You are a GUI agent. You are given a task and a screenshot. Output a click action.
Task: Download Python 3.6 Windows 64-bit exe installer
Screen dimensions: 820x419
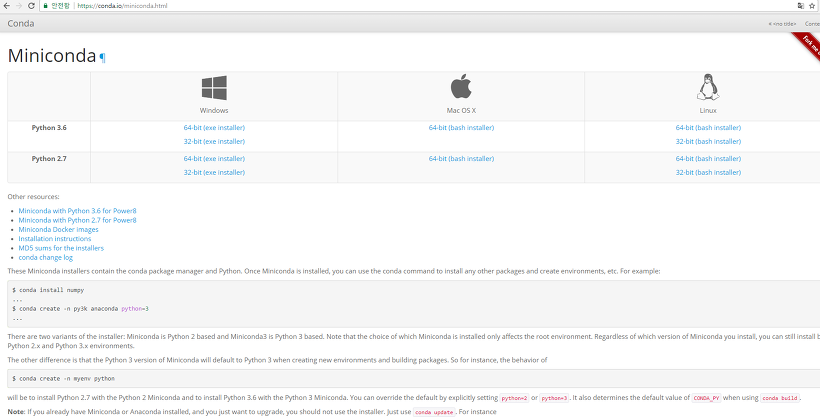click(214, 128)
